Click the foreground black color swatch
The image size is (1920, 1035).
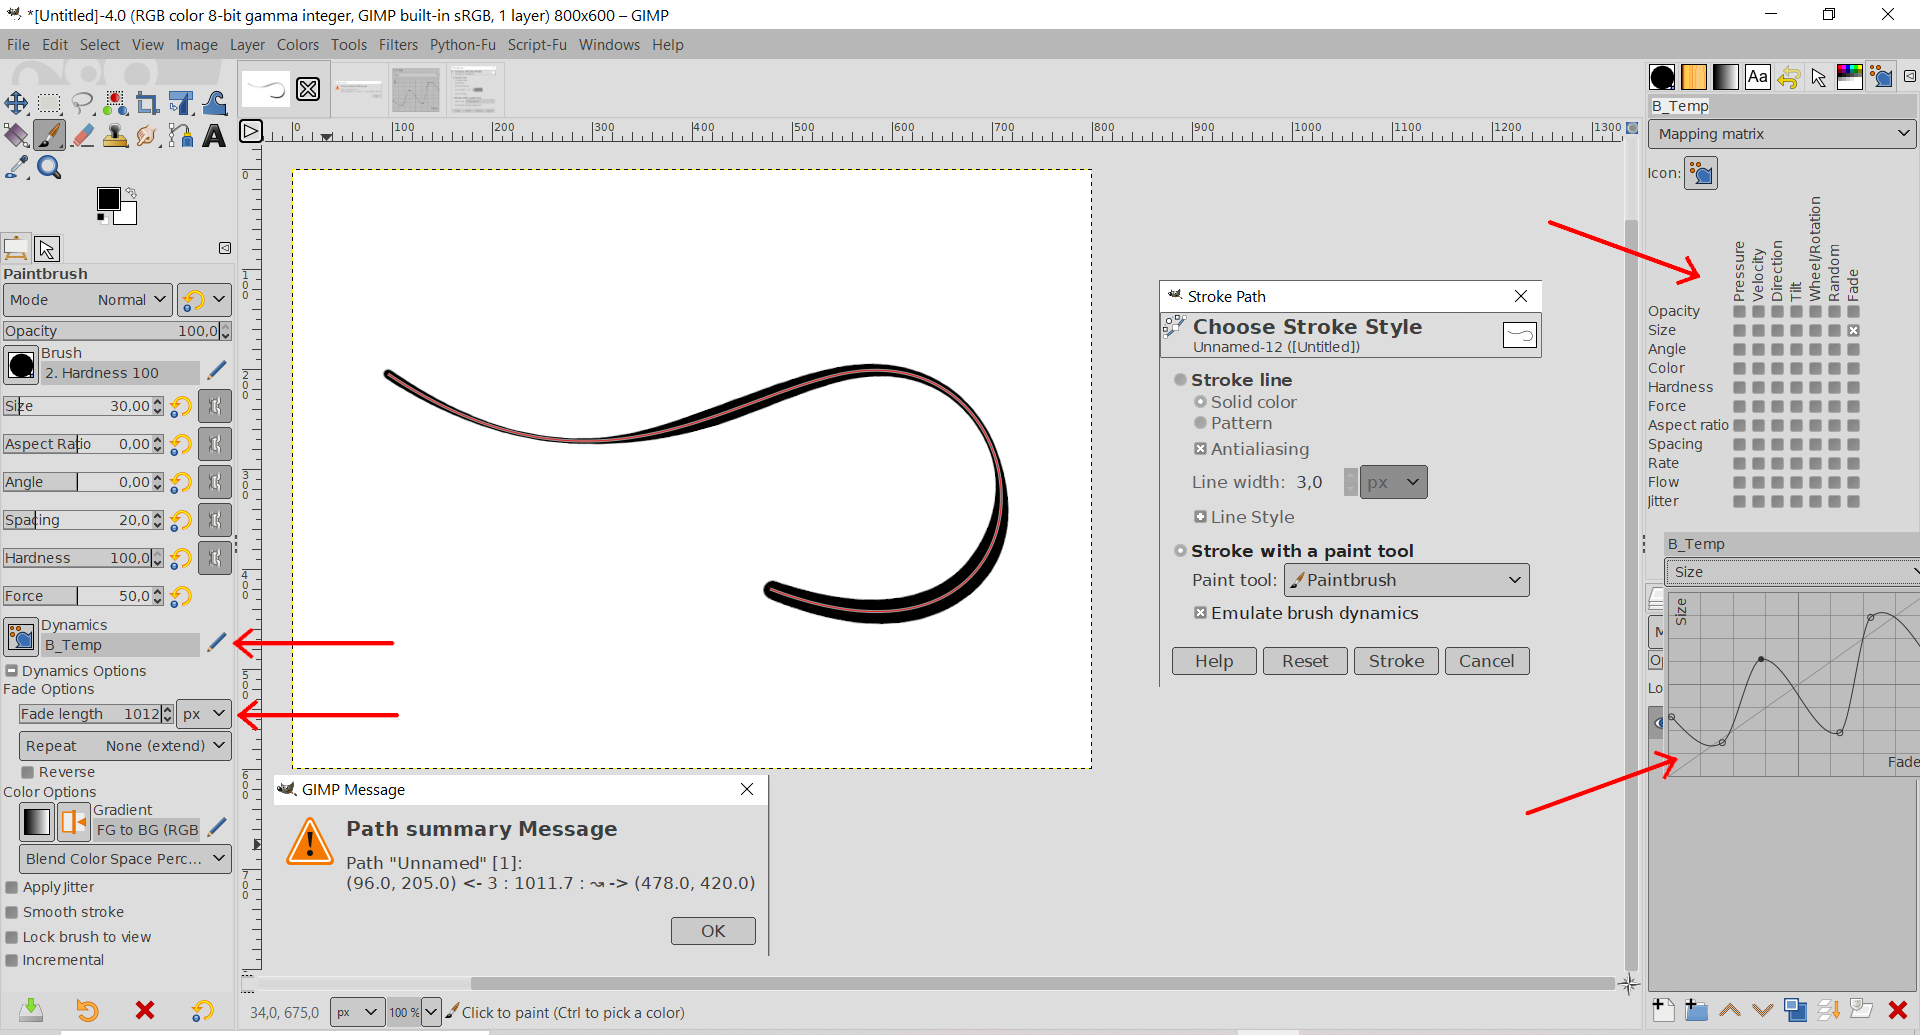(x=108, y=199)
